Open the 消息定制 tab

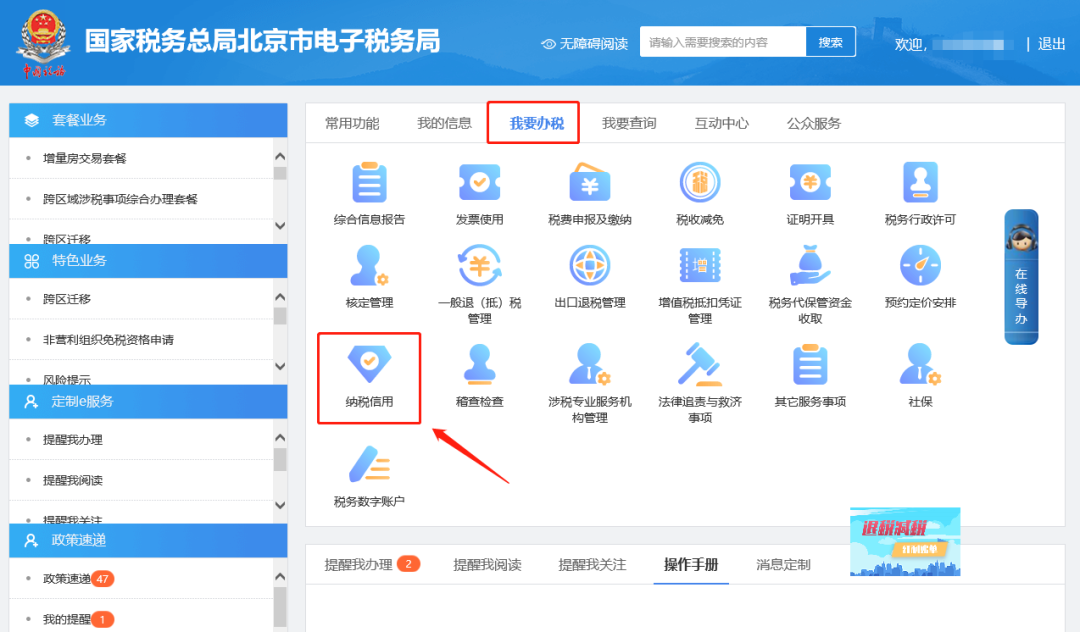783,565
